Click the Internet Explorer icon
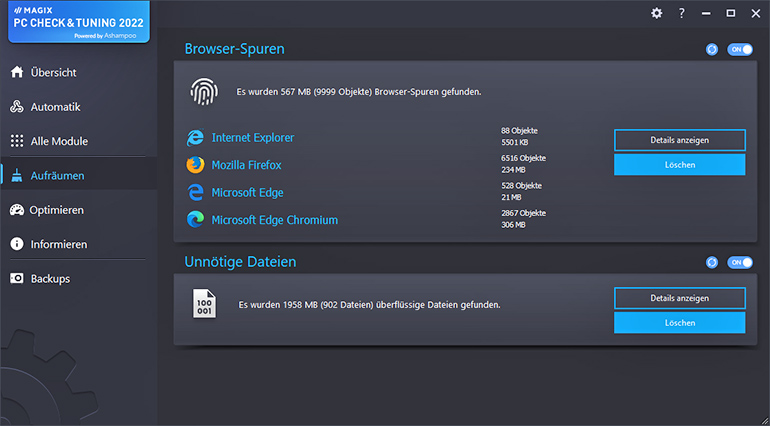This screenshot has width=770, height=426. click(195, 138)
